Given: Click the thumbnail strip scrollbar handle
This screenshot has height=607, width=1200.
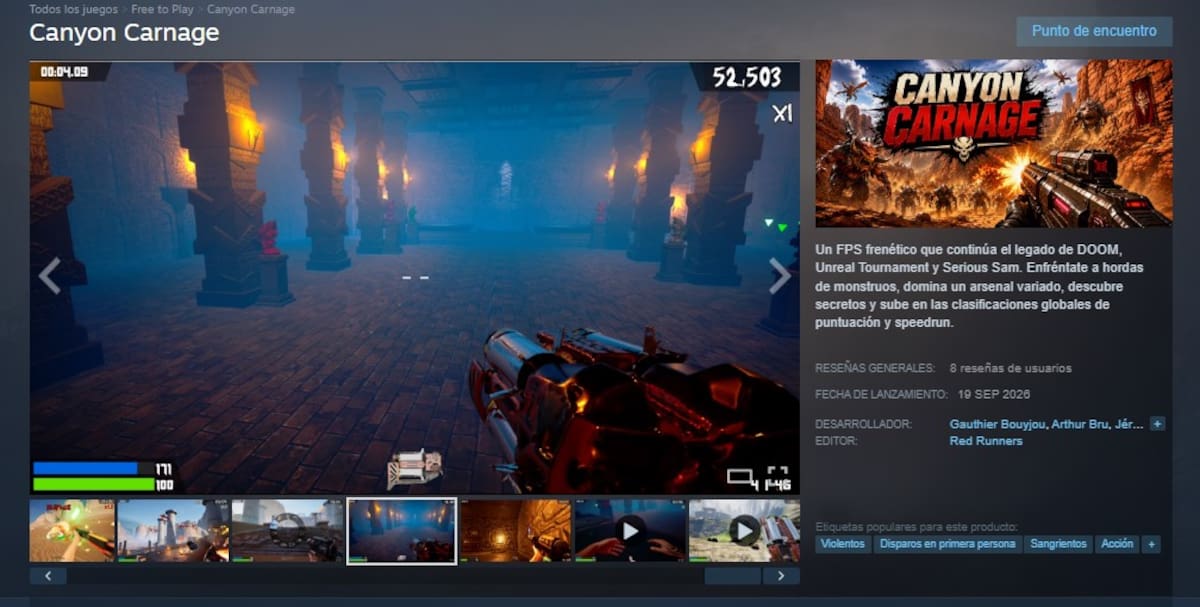Looking at the screenshot, I should click(x=733, y=576).
